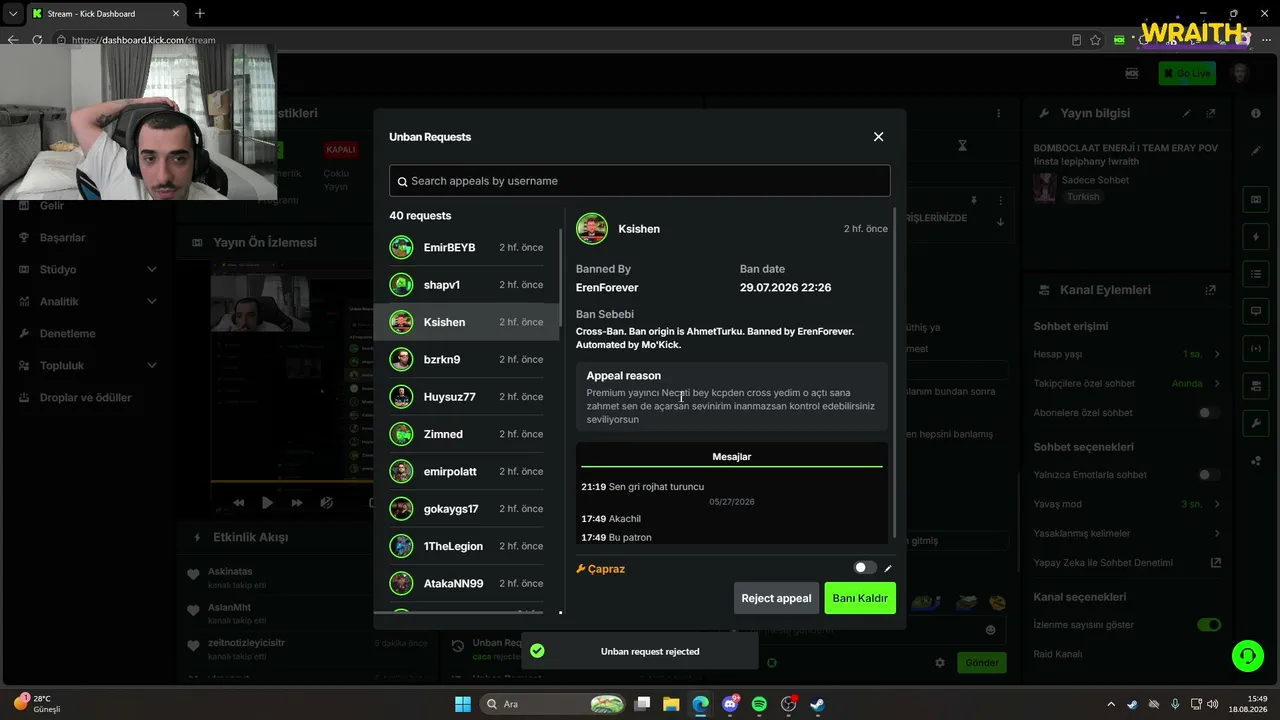Image resolution: width=1280 pixels, height=720 pixels.
Task: Select shapv1 request row
Action: pos(467,285)
